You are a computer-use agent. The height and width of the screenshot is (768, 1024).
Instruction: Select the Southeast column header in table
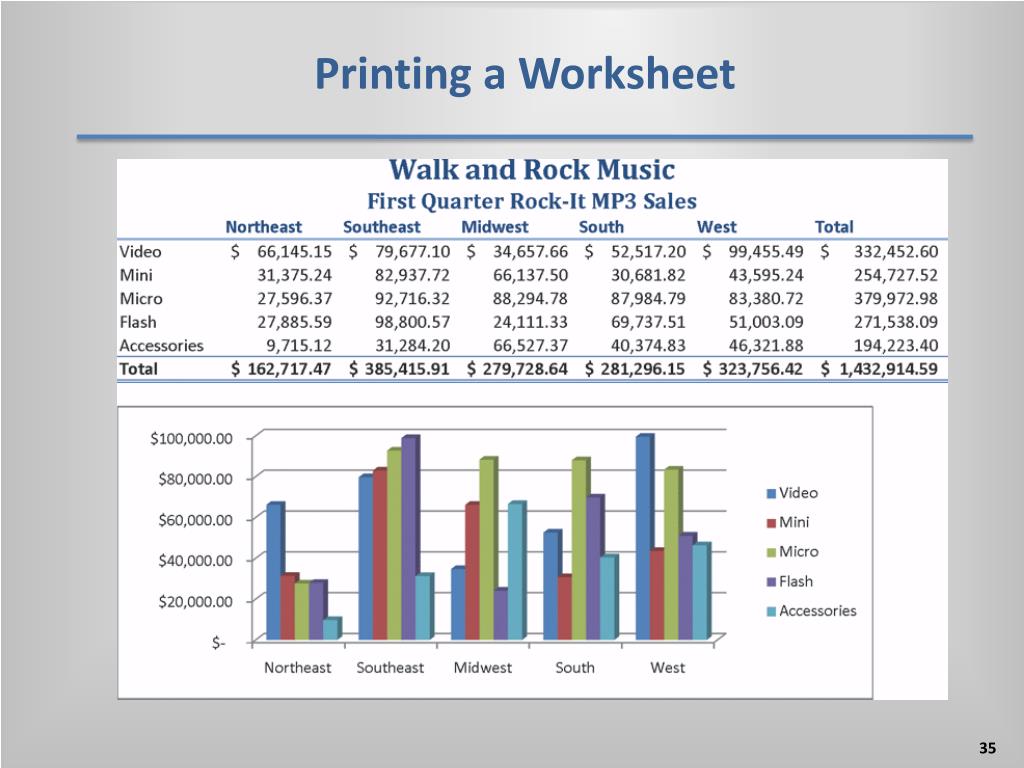381,227
